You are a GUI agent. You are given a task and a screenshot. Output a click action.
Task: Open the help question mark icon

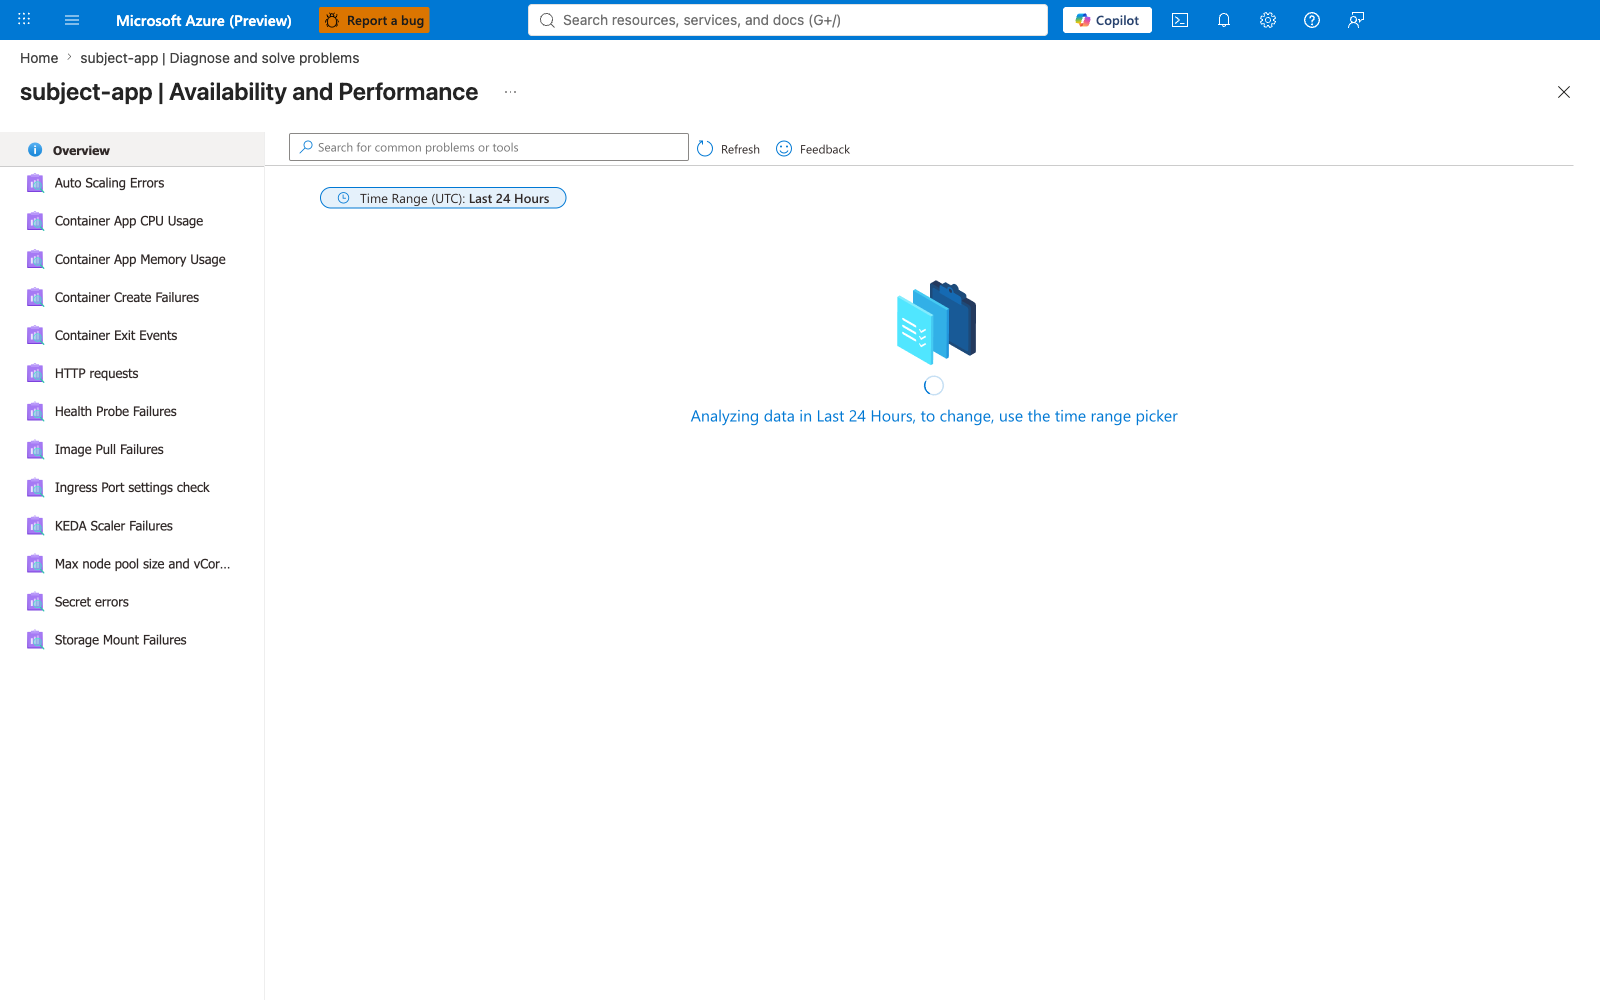(x=1312, y=20)
